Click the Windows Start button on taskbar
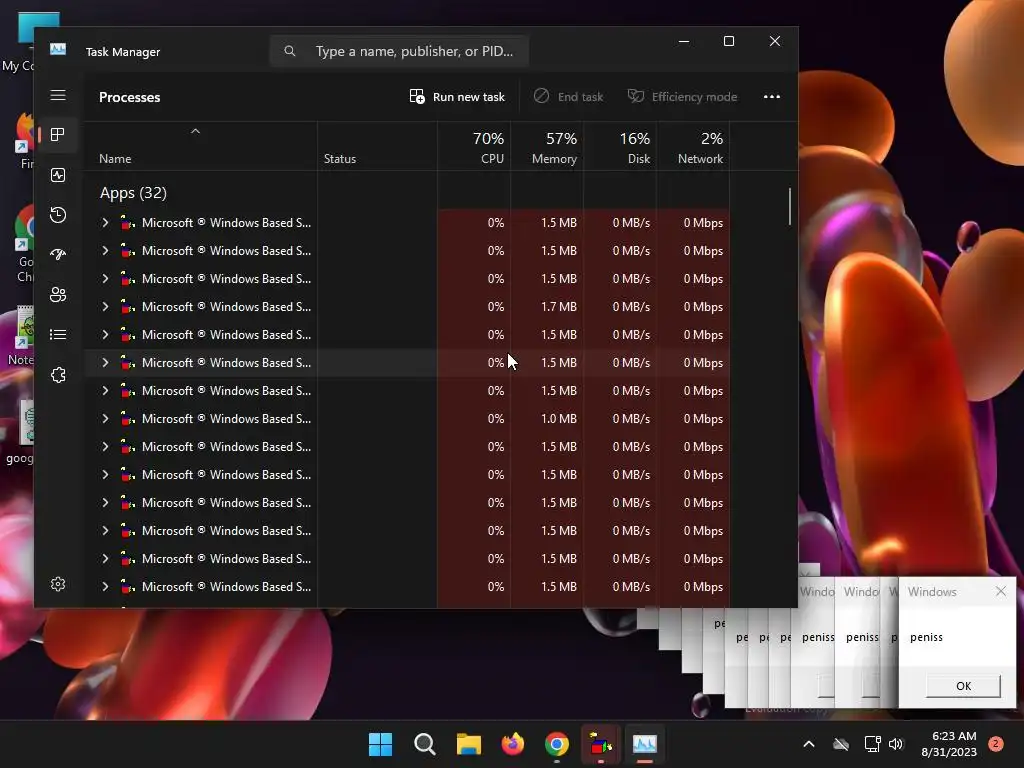 [381, 744]
